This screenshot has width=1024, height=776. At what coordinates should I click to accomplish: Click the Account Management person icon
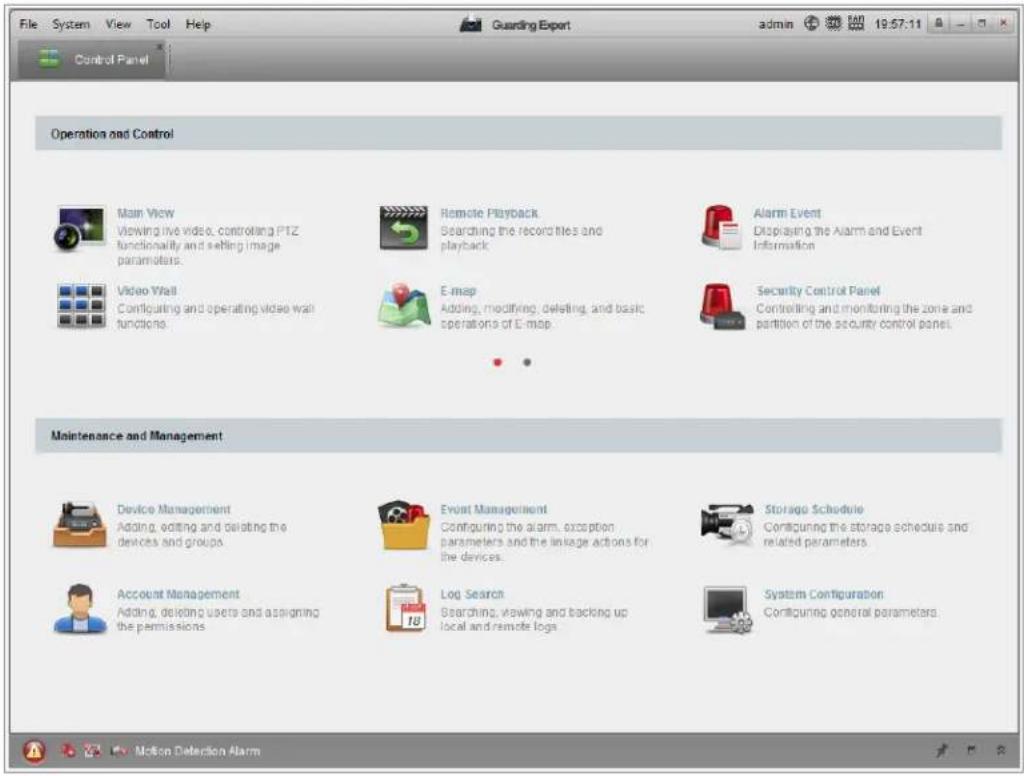coord(80,609)
